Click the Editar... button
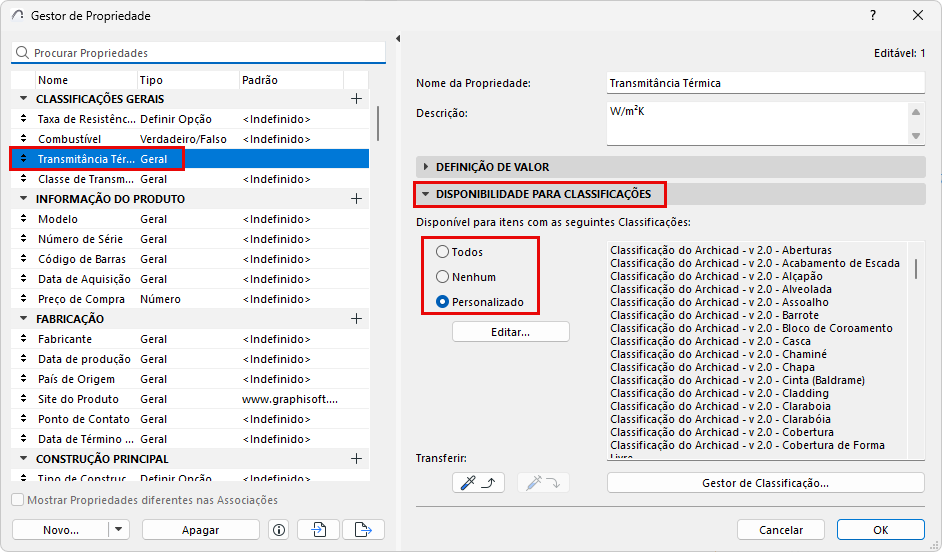 pos(511,332)
